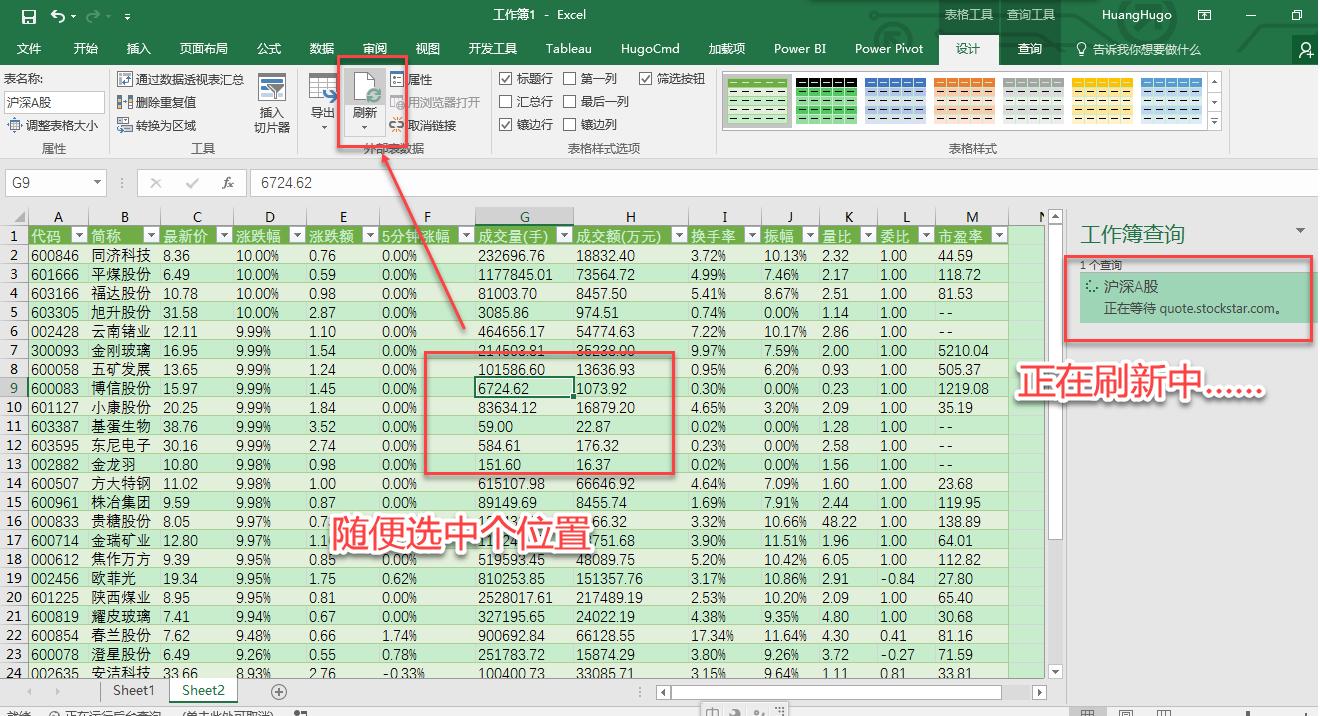Image resolution: width=1320 pixels, height=716 pixels.
Task: Click the 取消链接 (Unlink) icon
Action: click(x=412, y=122)
